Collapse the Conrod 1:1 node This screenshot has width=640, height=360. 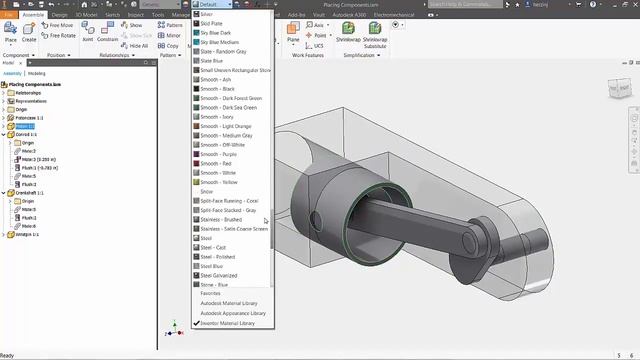[x=4, y=134]
